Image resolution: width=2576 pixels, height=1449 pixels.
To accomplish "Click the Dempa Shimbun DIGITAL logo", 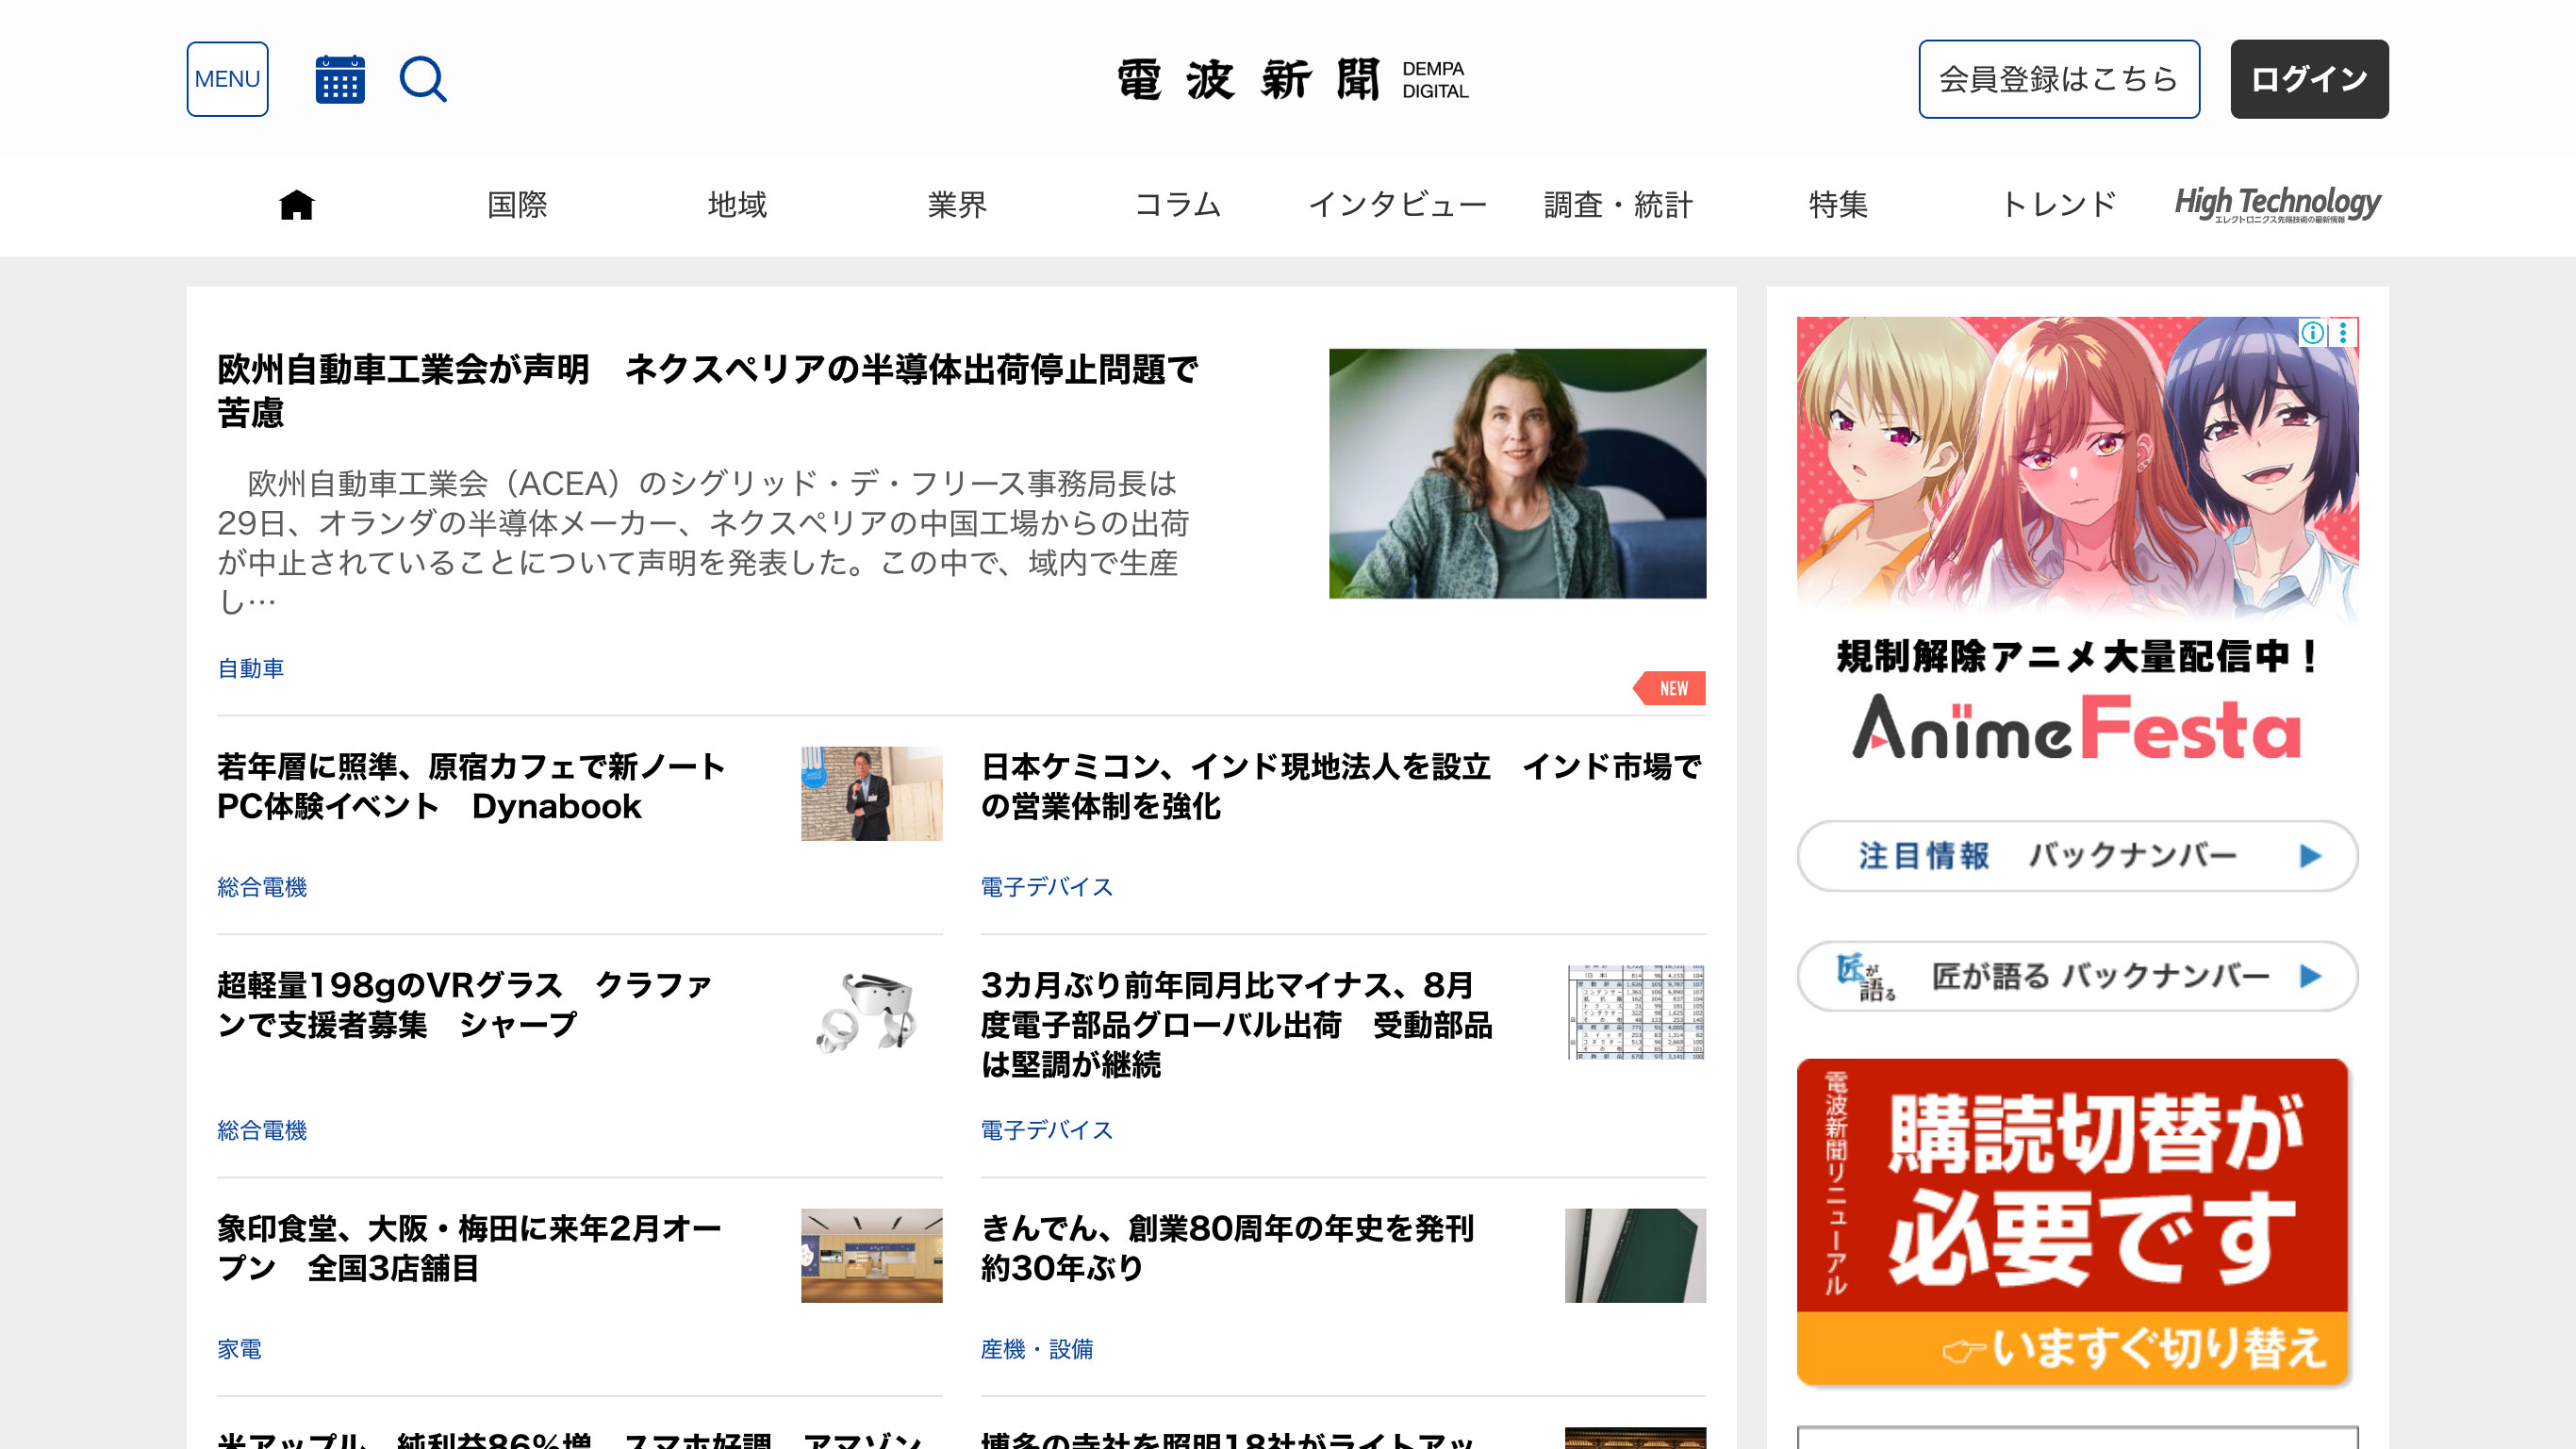I will 1290,79.
